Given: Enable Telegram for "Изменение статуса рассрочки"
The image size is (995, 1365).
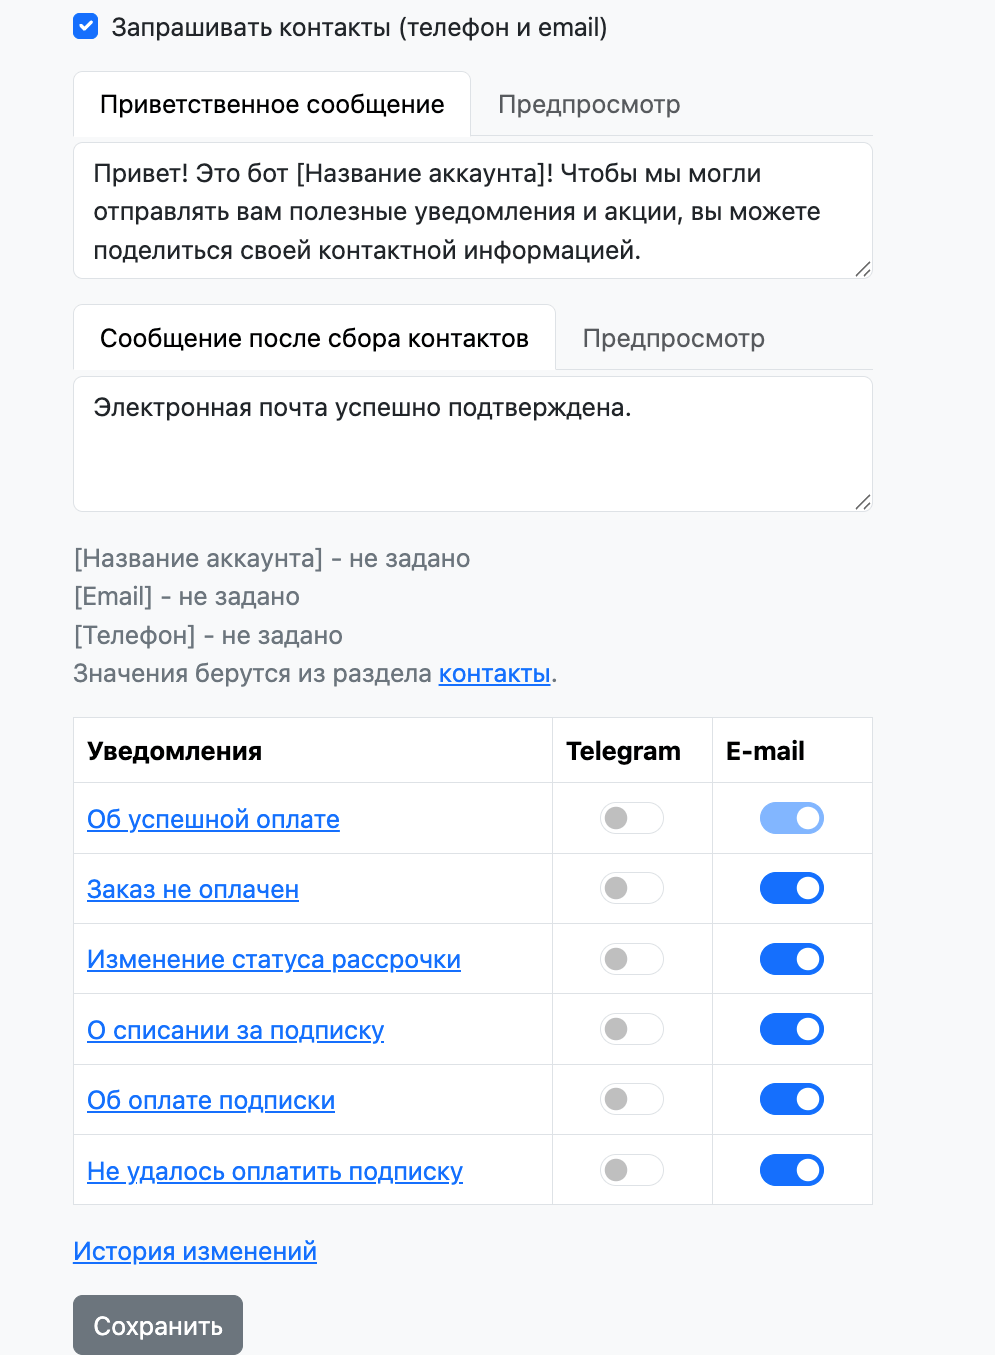Looking at the screenshot, I should (x=632, y=959).
